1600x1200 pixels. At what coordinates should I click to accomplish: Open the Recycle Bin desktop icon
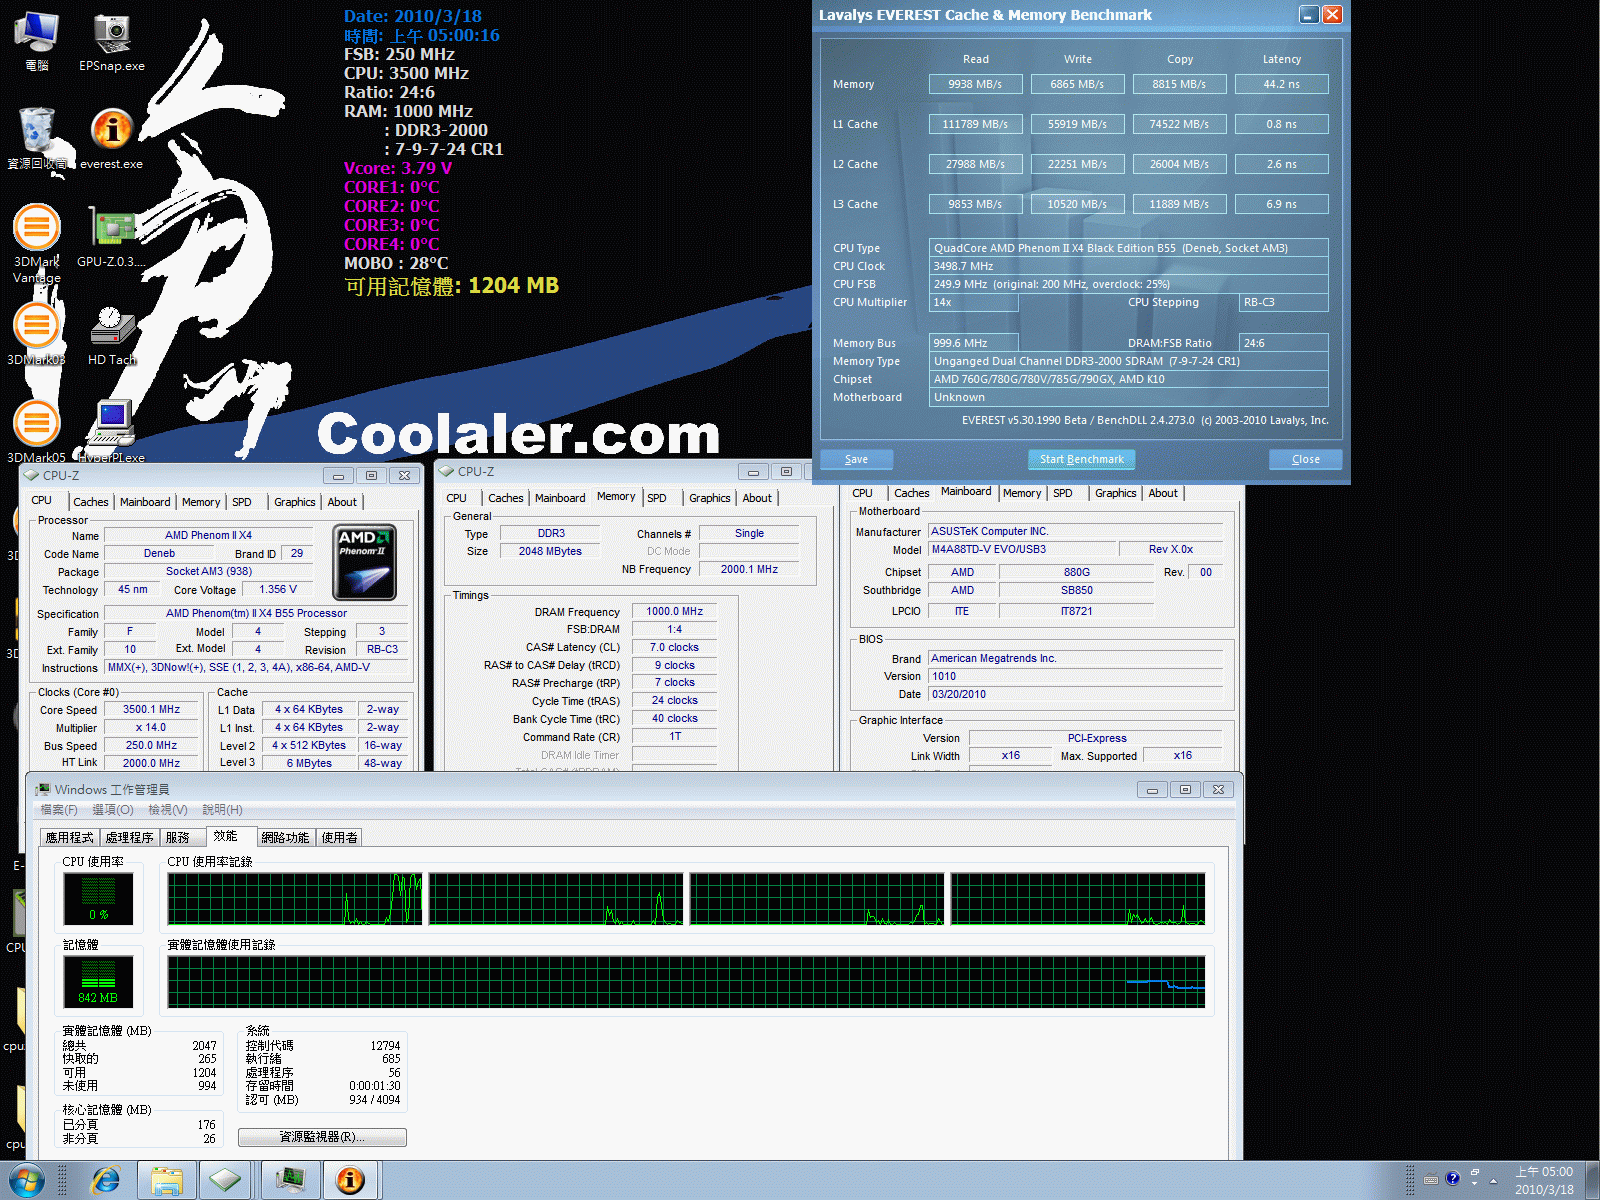[37, 138]
